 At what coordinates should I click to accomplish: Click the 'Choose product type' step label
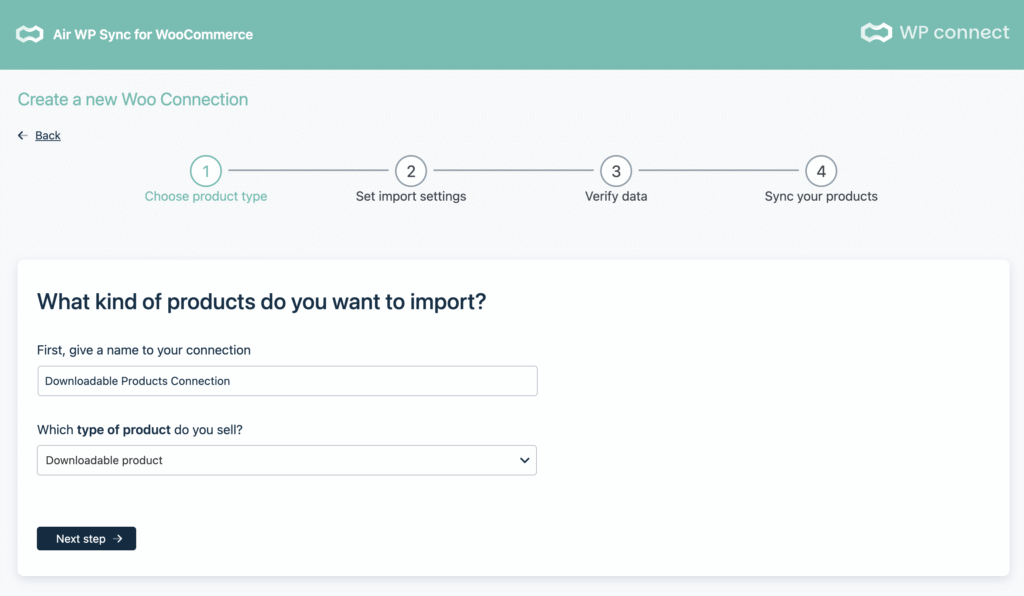tap(206, 197)
